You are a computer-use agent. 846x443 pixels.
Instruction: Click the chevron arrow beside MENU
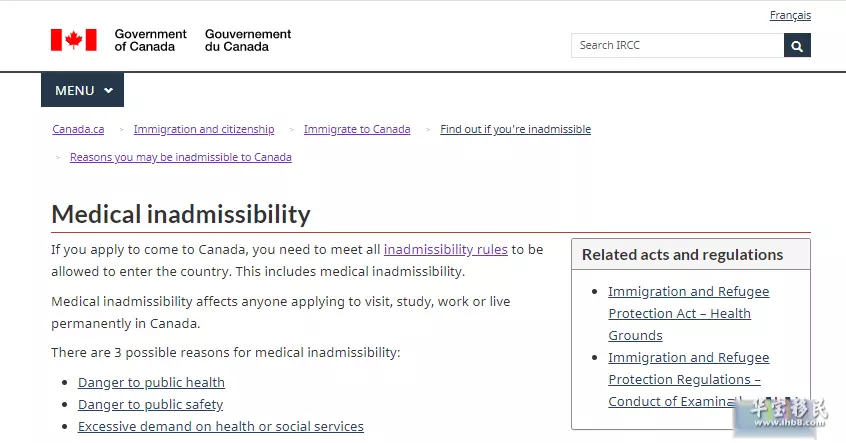tap(108, 91)
